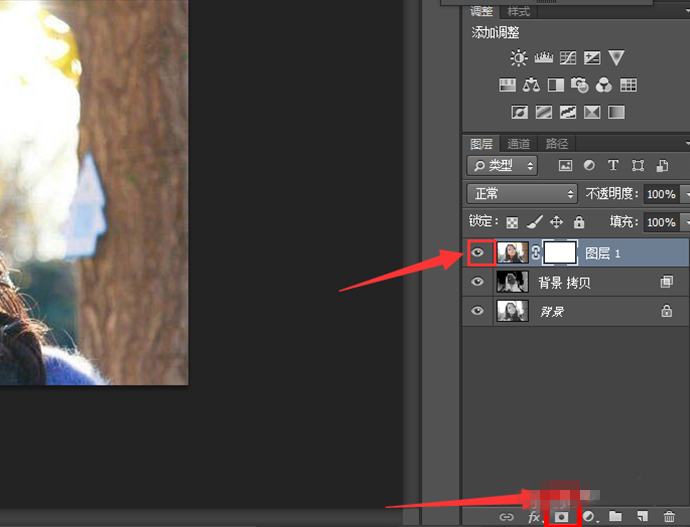Screen dimensions: 690x527
Task: Create a new layer group
Action: [615, 516]
